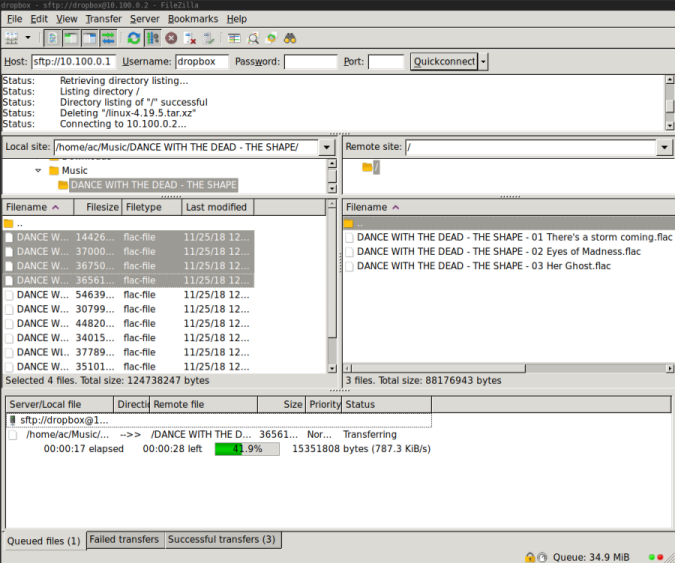
Task: Open the Site Manager dropdown arrow
Action: pos(28,38)
